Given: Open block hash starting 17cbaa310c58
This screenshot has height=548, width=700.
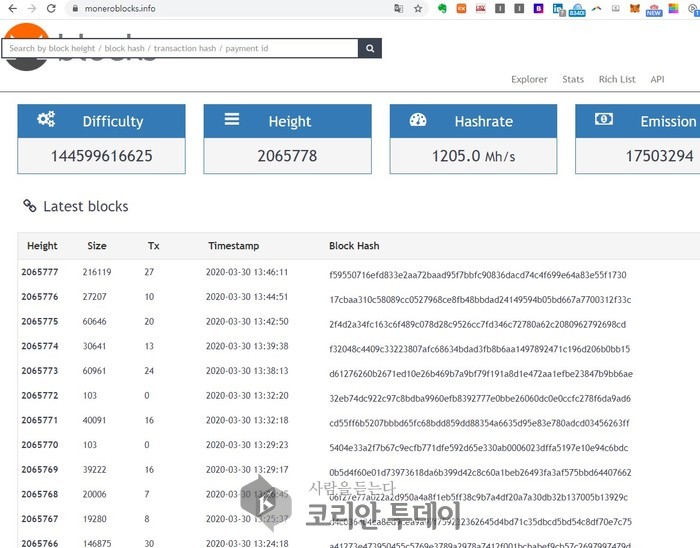Looking at the screenshot, I should click(480, 299).
